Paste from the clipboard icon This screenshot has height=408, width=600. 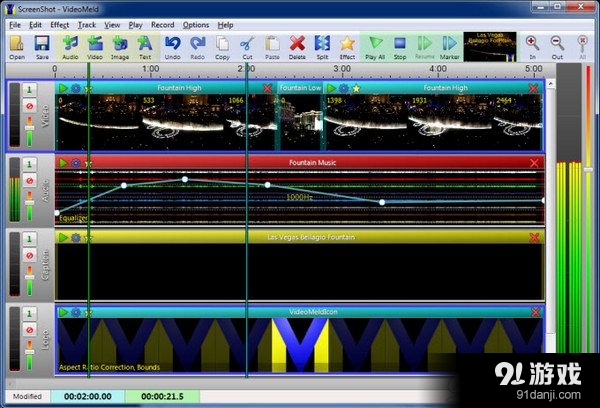tap(272, 47)
